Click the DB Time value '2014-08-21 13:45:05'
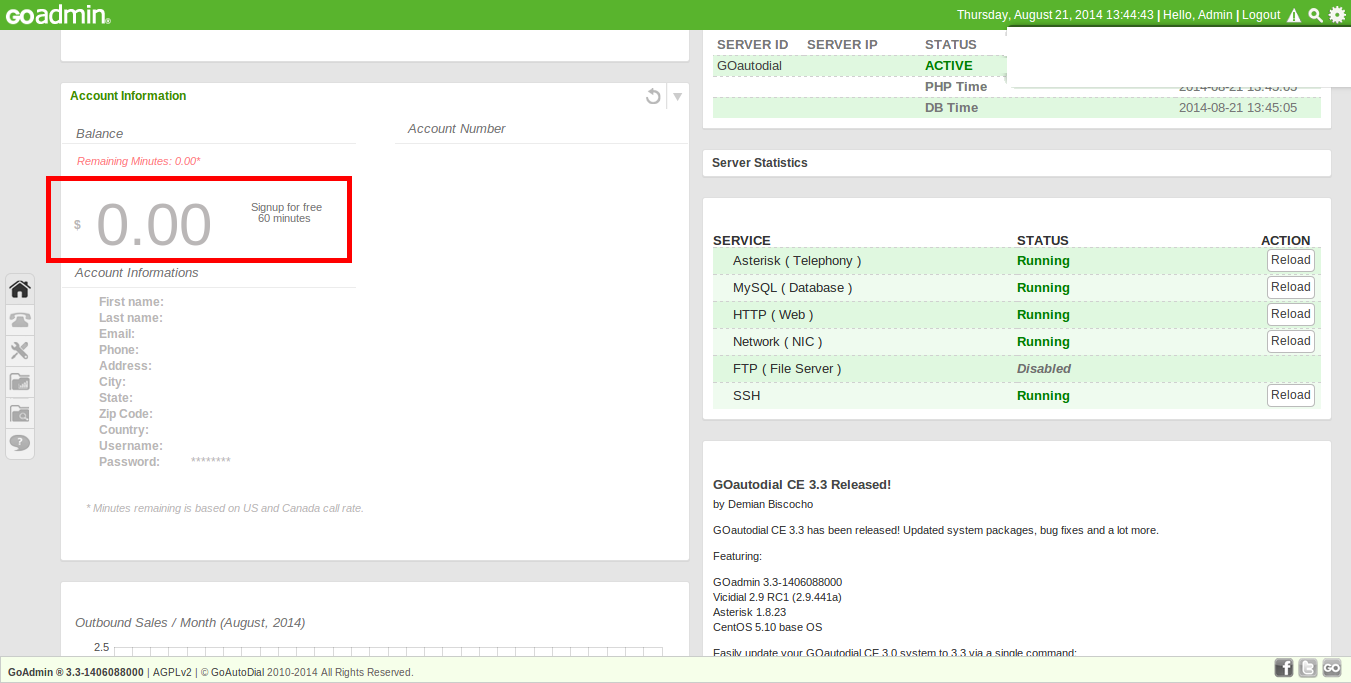This screenshot has height=683, width=1351. click(x=1238, y=108)
